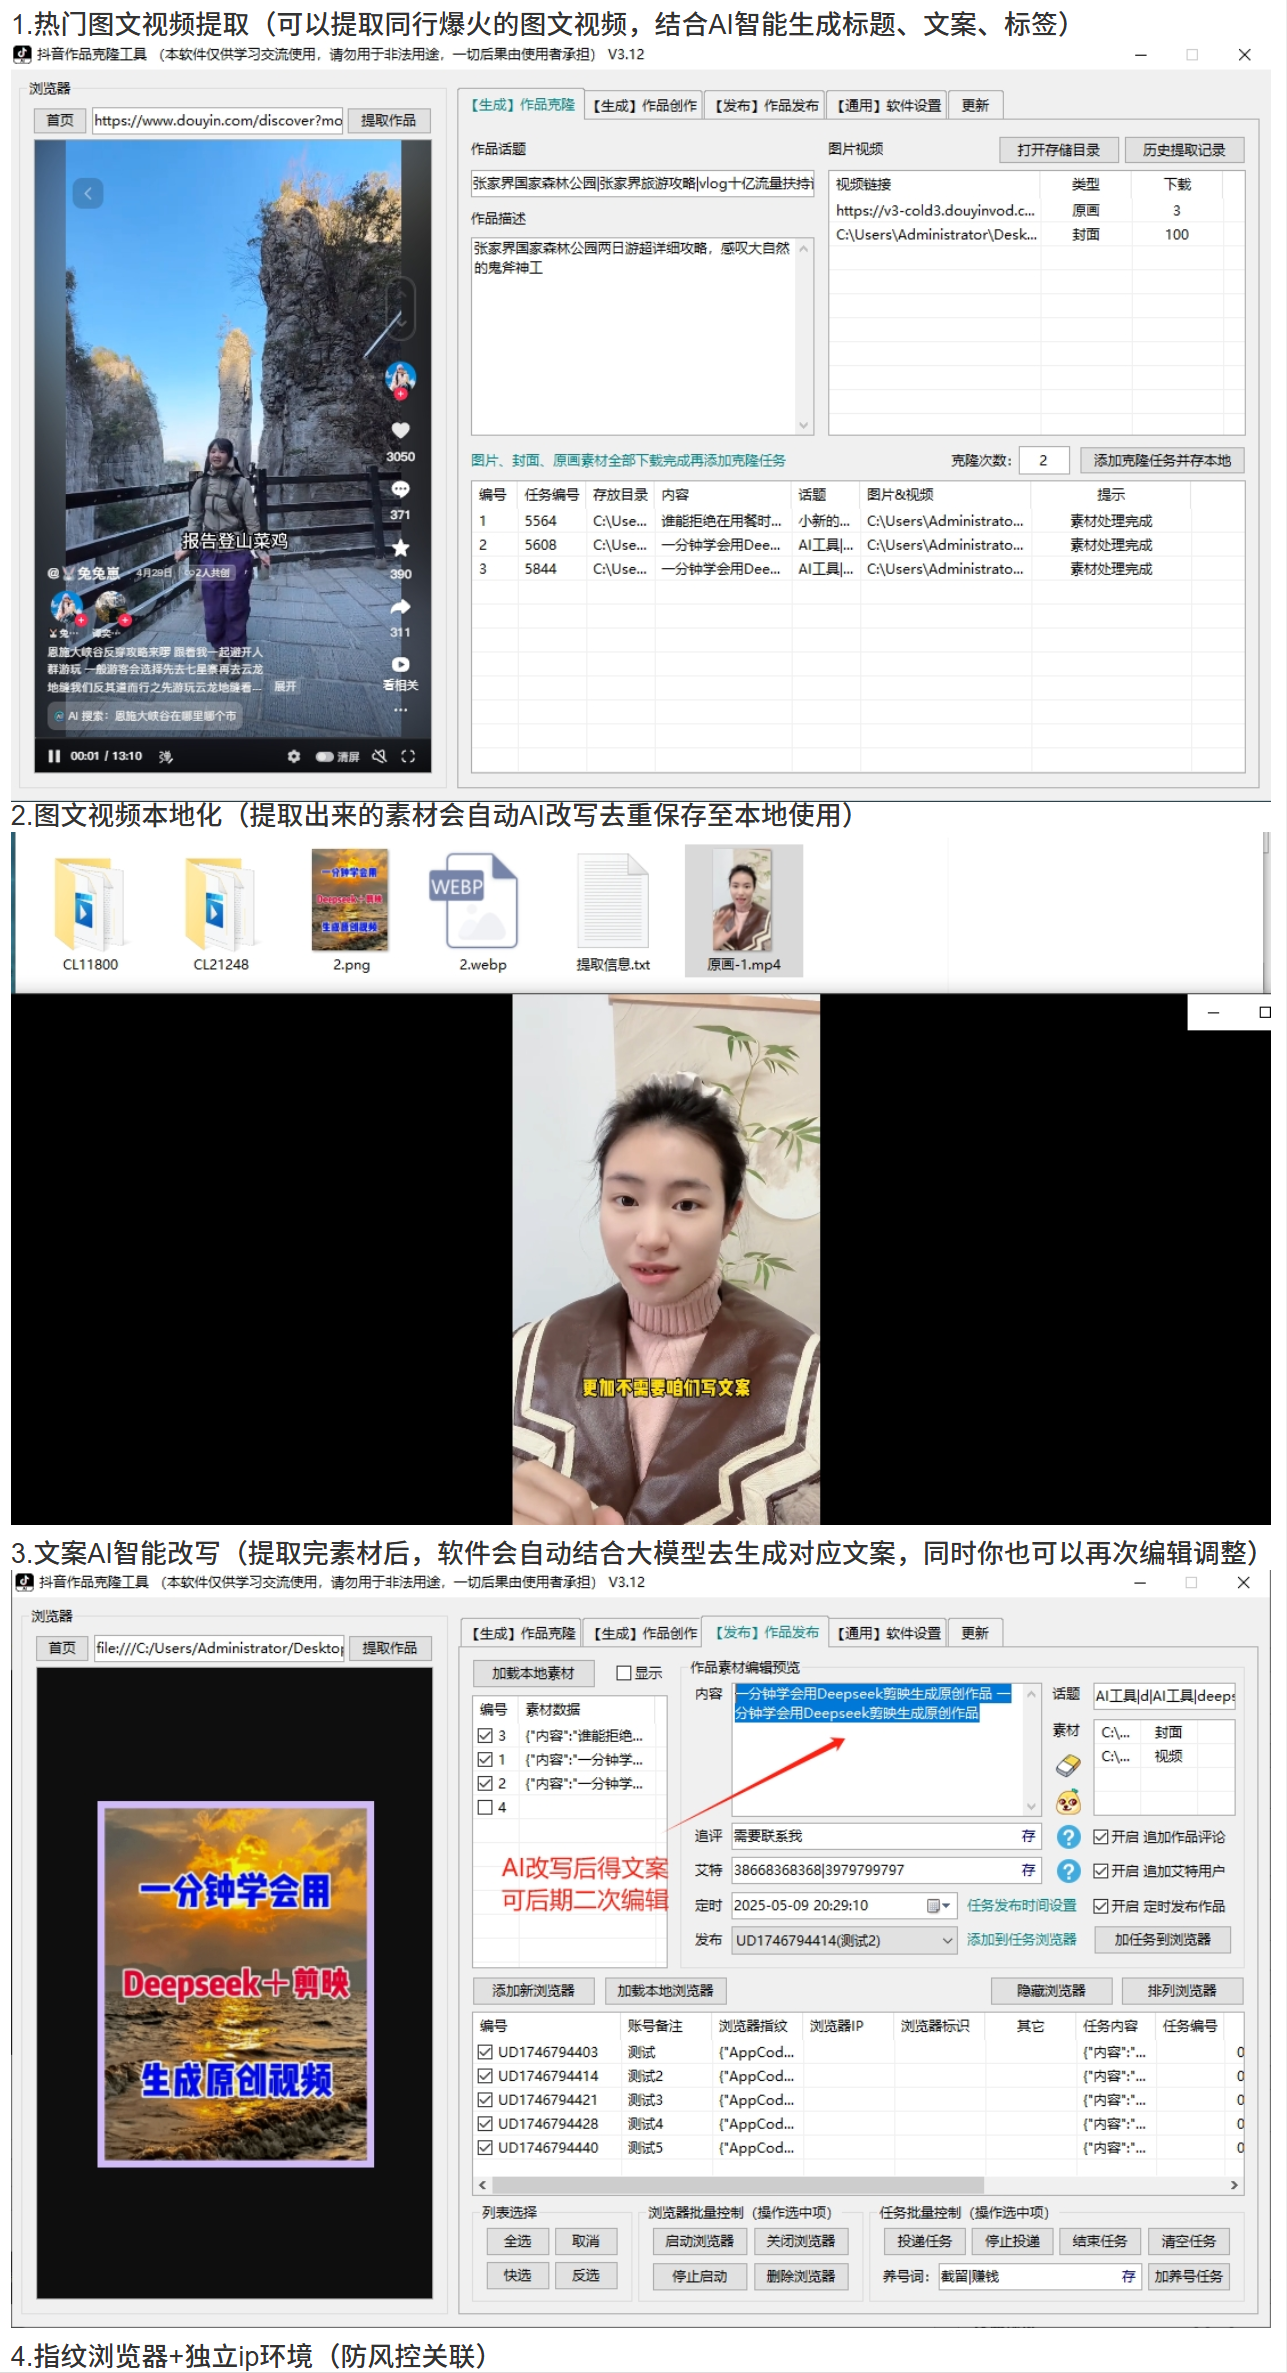
Task: Toggle 开启 追加艾特用户 checkbox
Action: pos(1100,1871)
